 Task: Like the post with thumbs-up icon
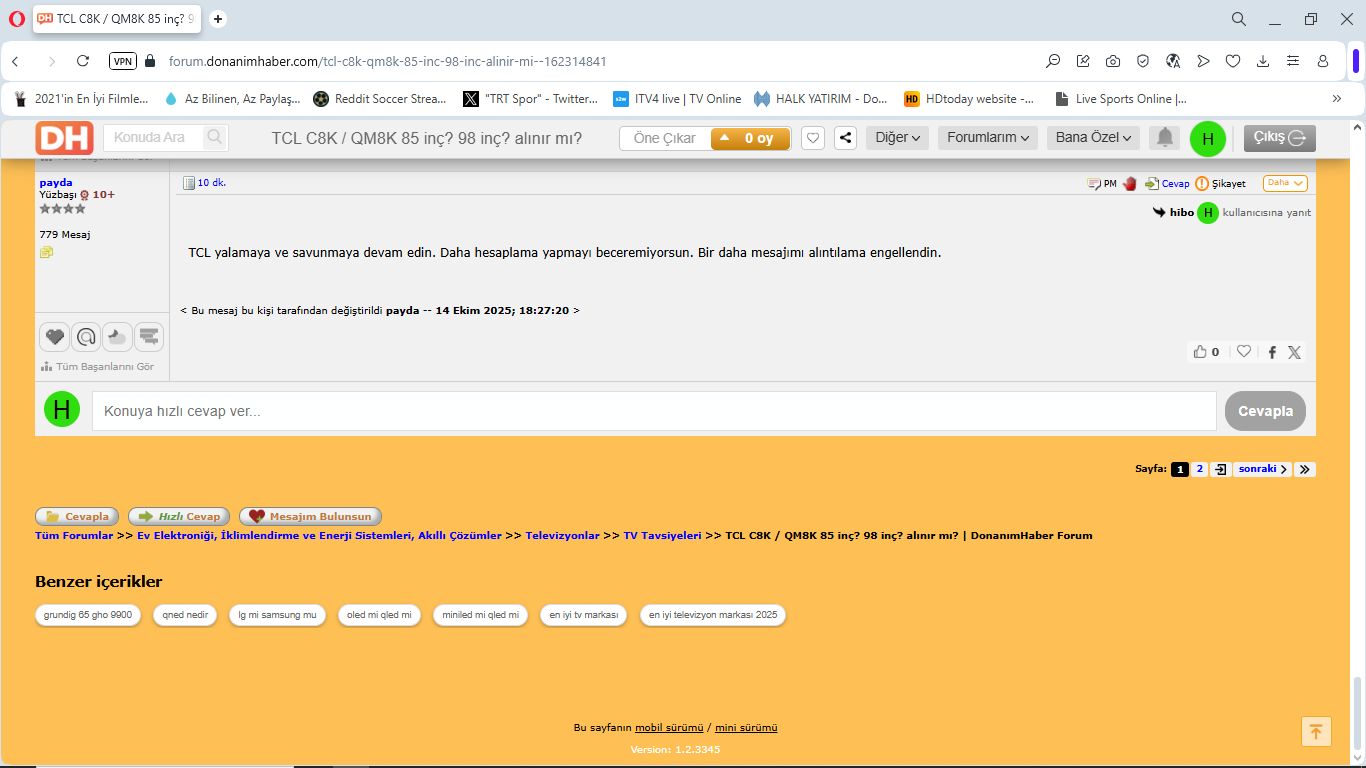[x=1200, y=352]
